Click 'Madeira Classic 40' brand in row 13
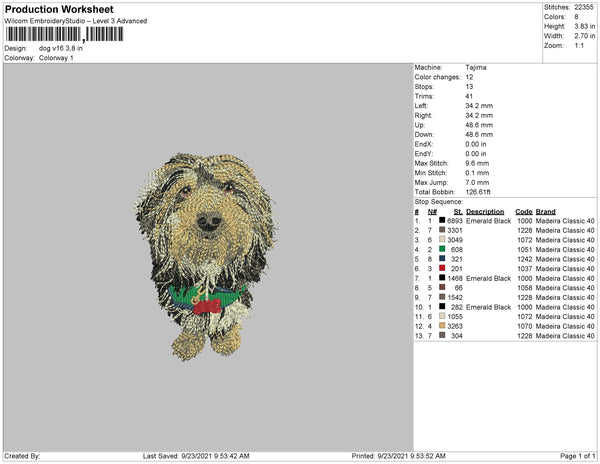The width and height of the screenshot is (600, 464). 565,335
